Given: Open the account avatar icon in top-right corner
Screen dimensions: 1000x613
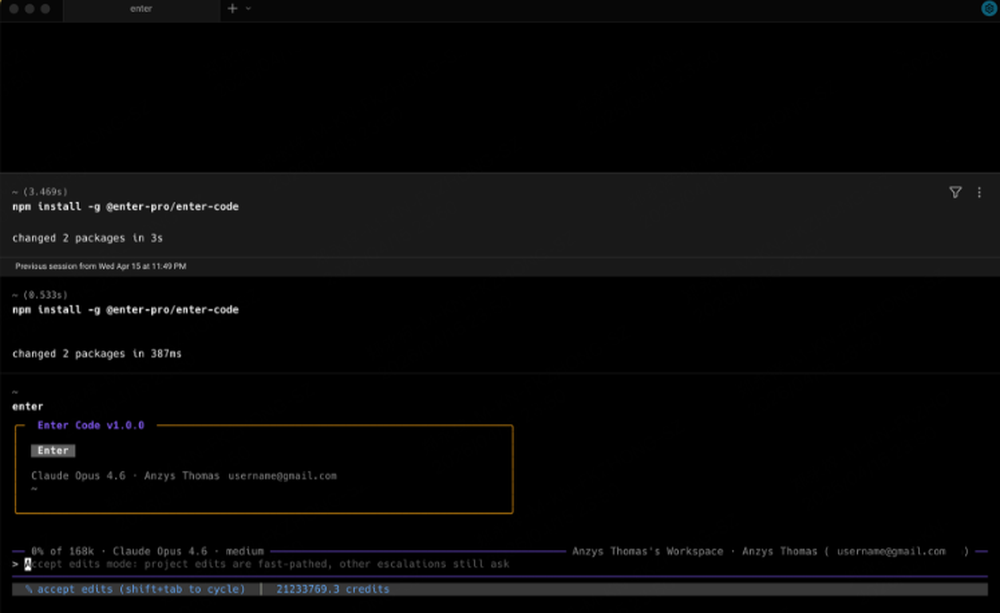Looking at the screenshot, I should [x=989, y=8].
